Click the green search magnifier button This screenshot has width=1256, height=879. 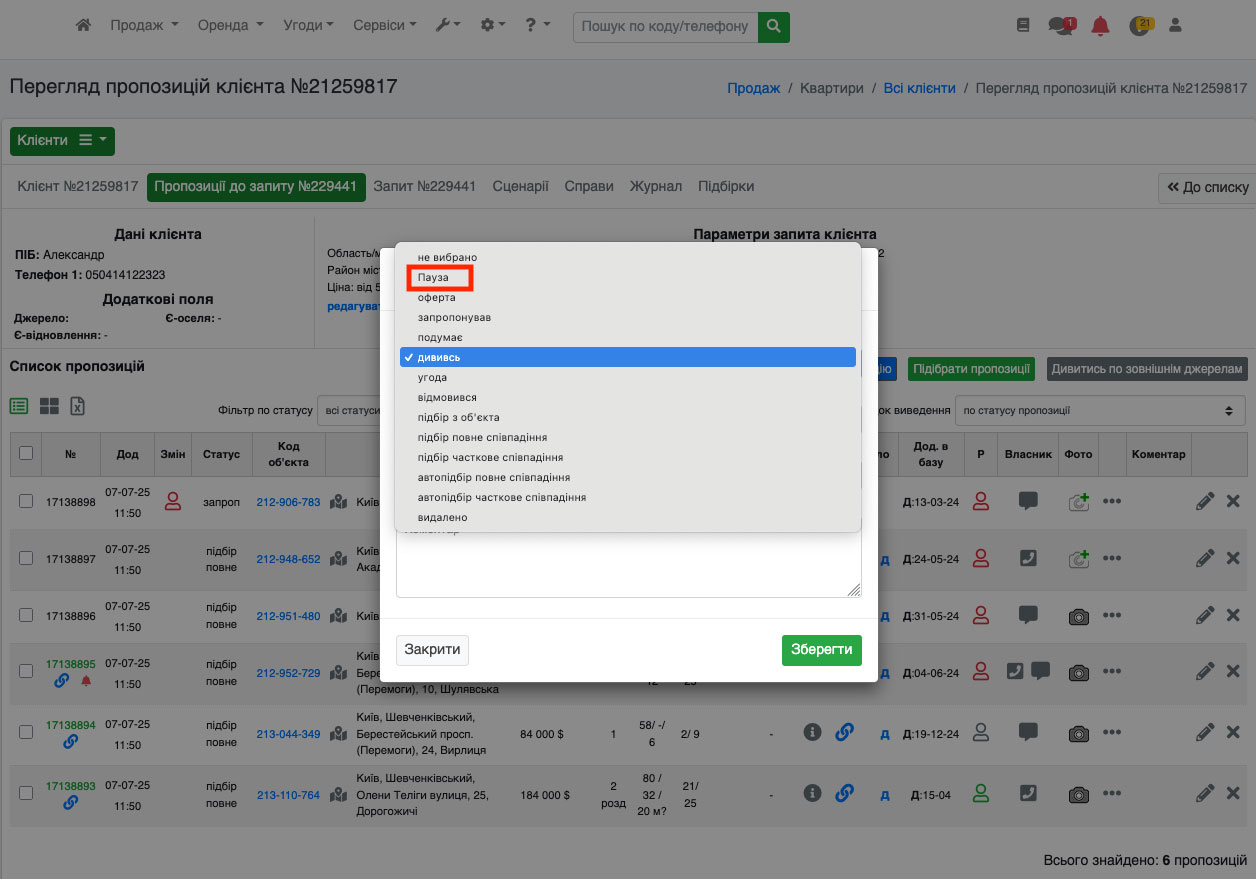point(773,26)
